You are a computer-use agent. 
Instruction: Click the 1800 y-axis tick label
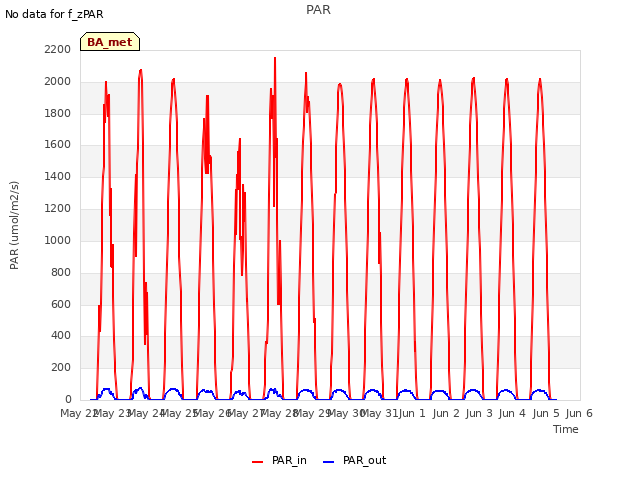[x=58, y=113]
